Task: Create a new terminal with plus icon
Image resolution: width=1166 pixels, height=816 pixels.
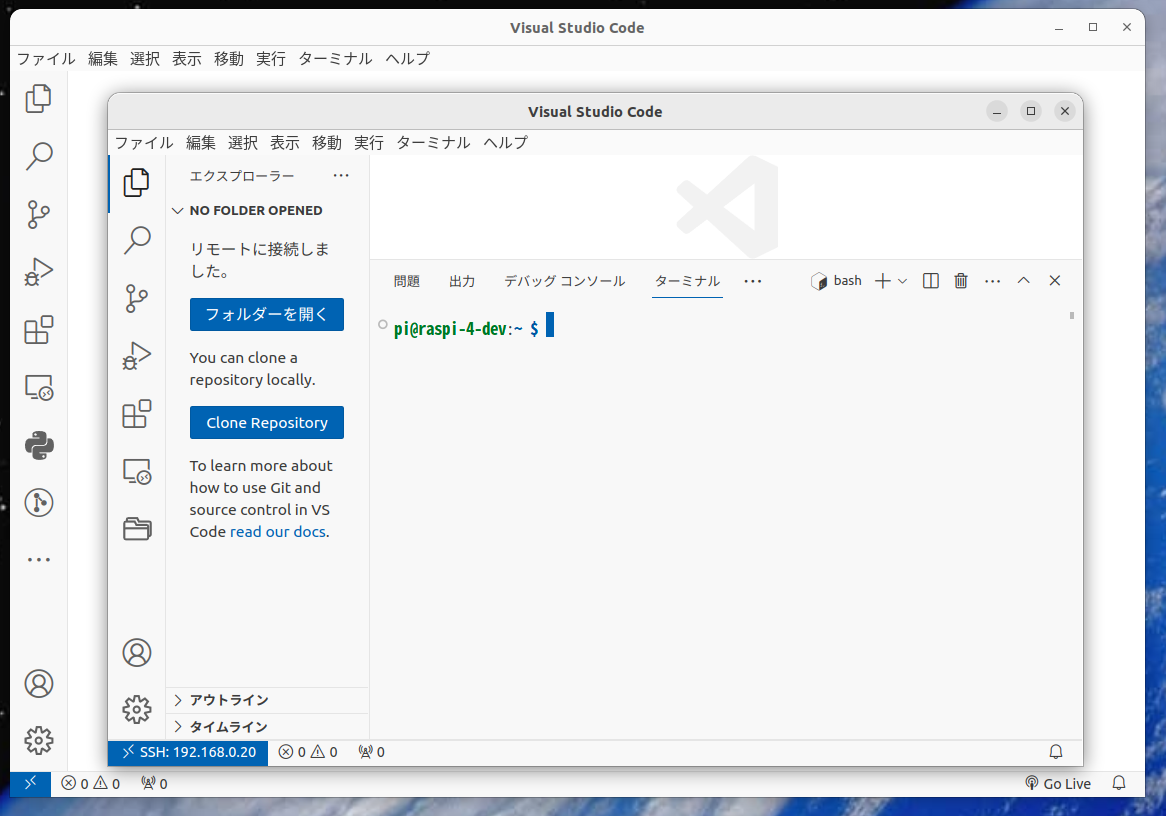Action: tap(883, 280)
